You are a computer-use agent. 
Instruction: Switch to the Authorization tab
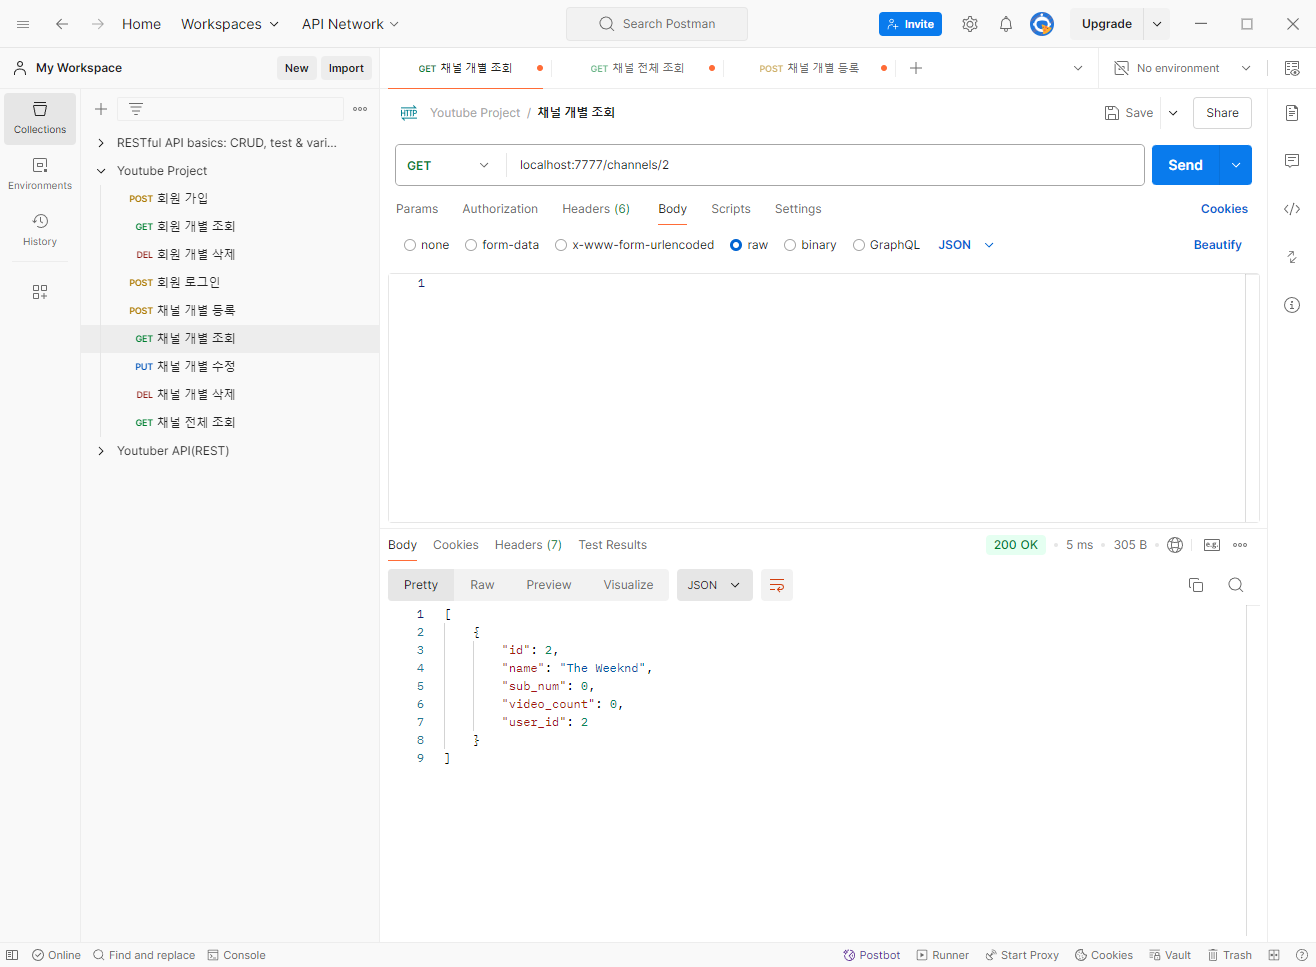pos(500,209)
